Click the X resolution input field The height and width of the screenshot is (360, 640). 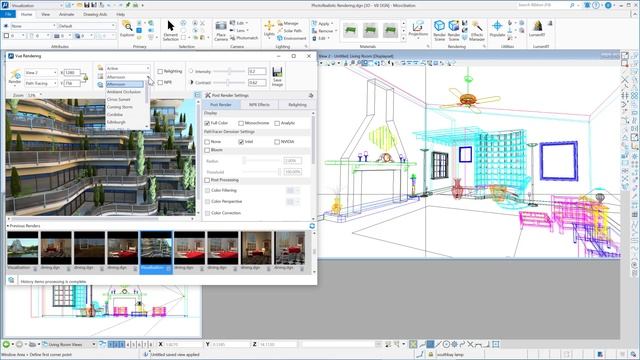72,72
